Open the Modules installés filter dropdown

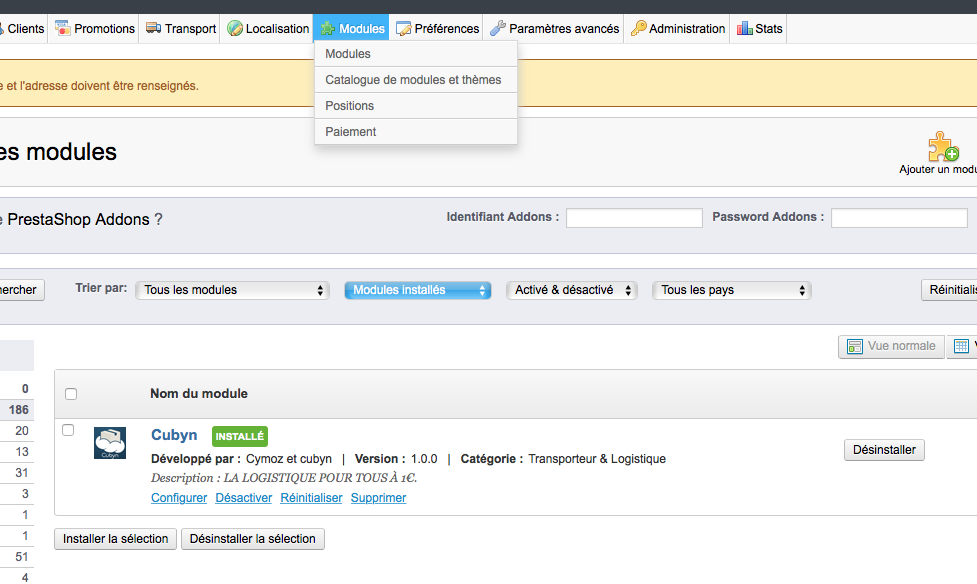tap(418, 290)
